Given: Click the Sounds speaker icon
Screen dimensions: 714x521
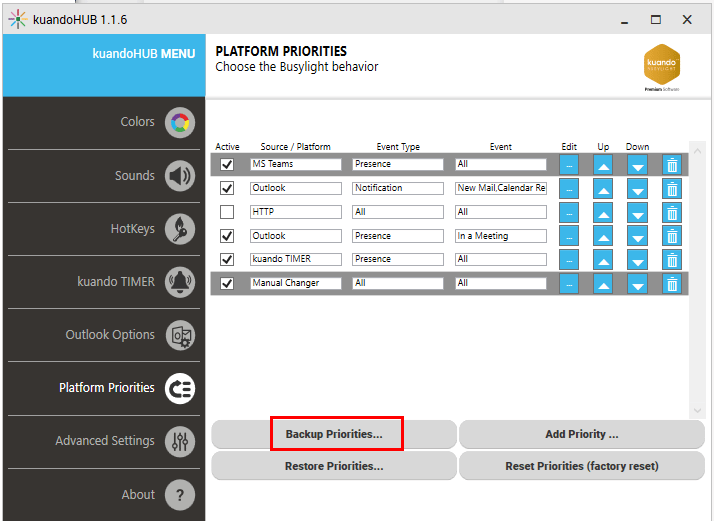Looking at the screenshot, I should (180, 176).
